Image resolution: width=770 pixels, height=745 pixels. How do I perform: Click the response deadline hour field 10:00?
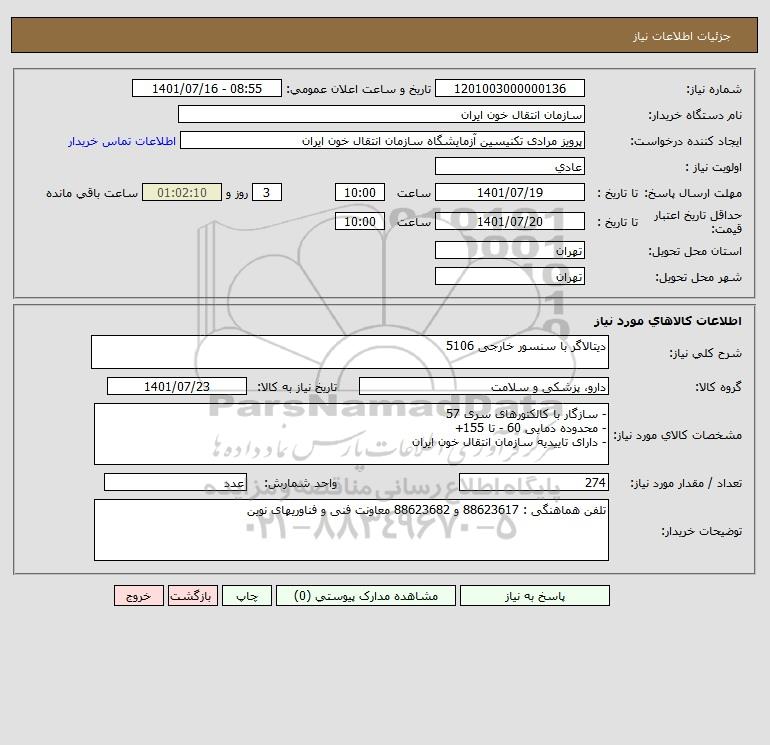pyautogui.click(x=360, y=193)
